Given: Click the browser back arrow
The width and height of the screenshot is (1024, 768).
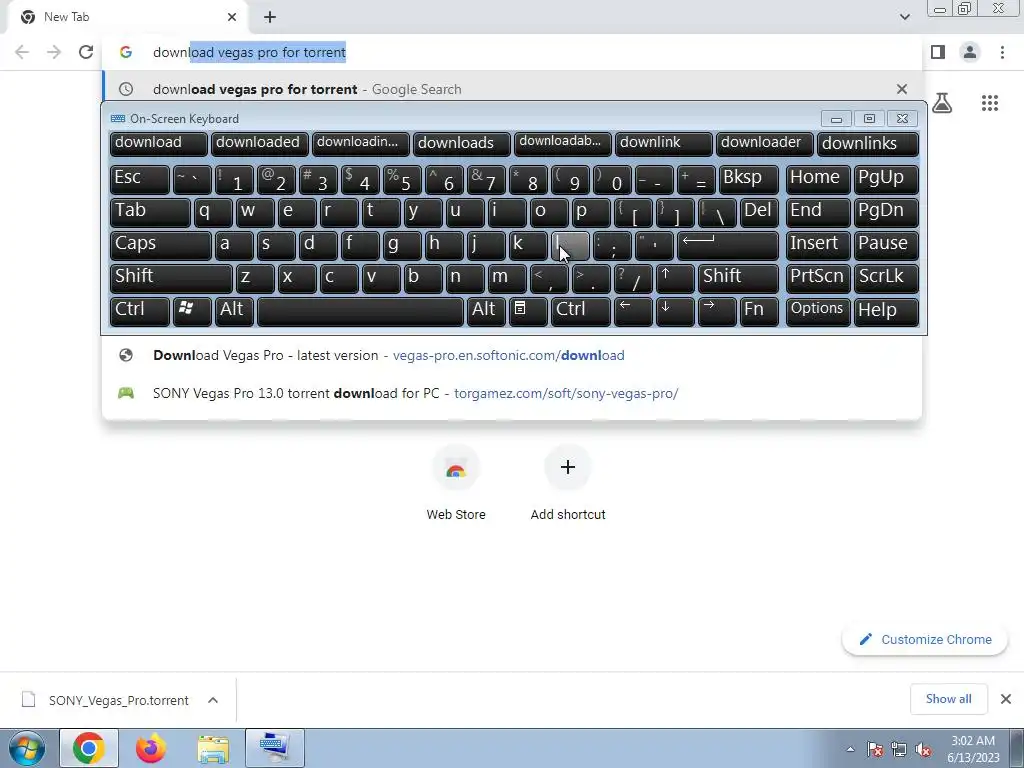Looking at the screenshot, I should pos(22,52).
